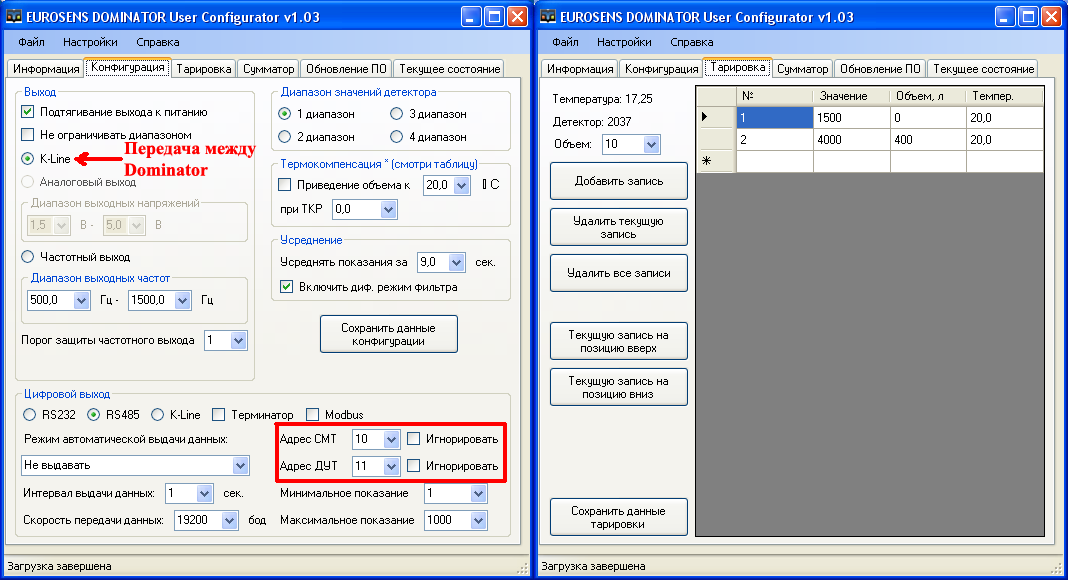Click "Сохранить данные конфигурации" button
The image size is (1068, 580).
[x=388, y=333]
